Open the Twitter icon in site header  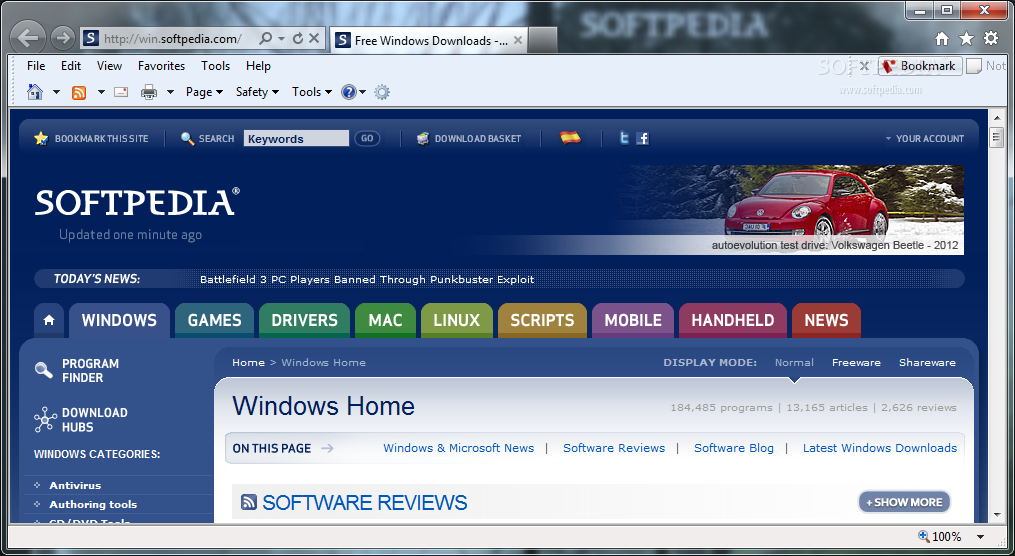point(624,138)
